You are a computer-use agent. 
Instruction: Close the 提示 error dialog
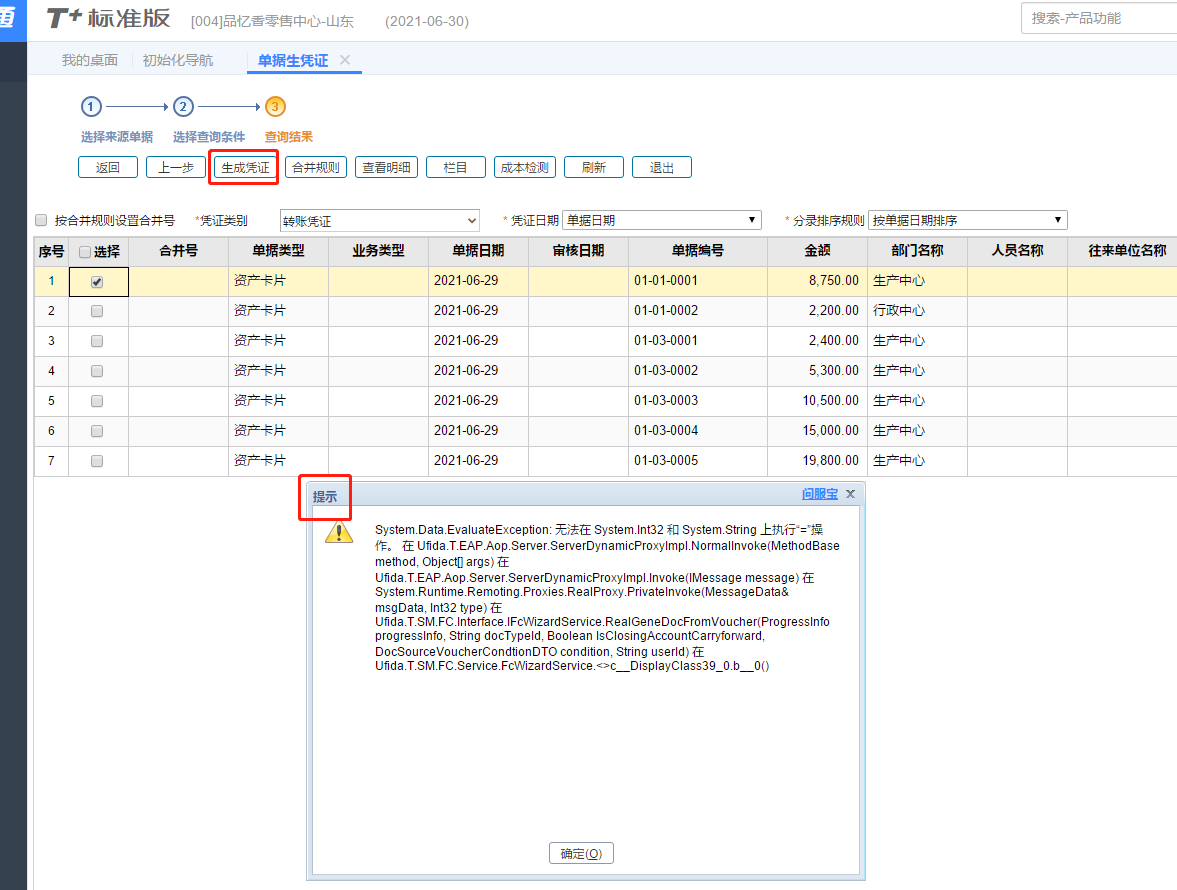(850, 494)
